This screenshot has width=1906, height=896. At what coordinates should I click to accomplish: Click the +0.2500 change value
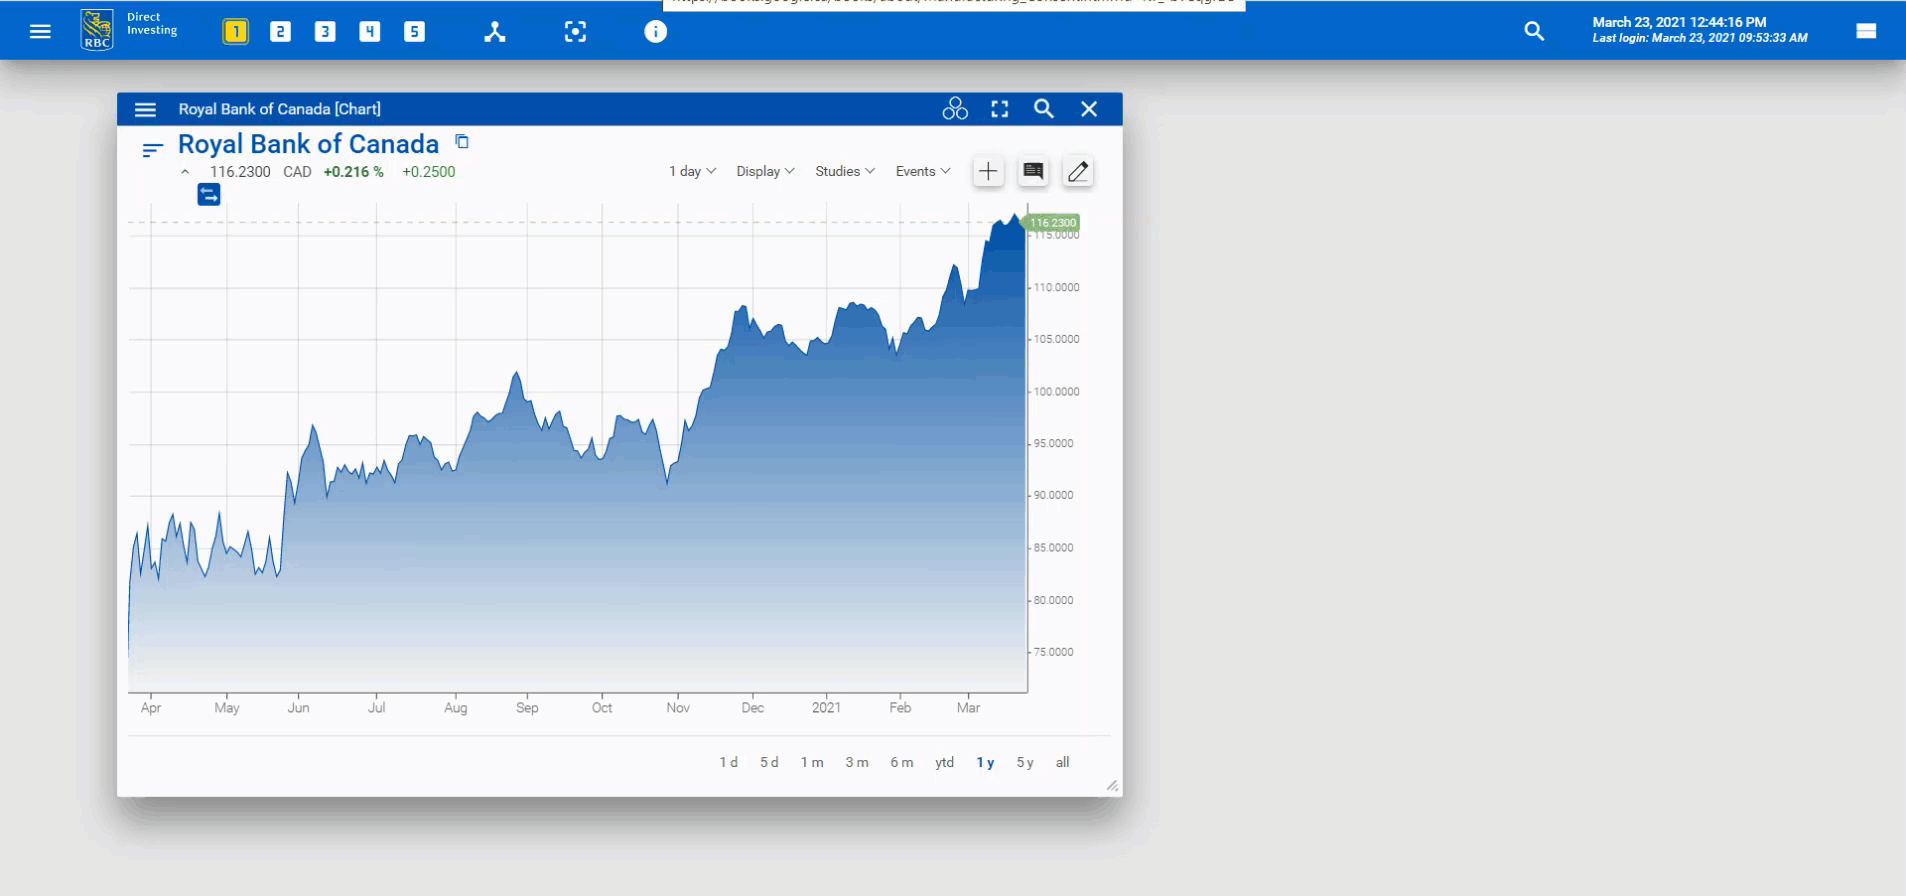[x=429, y=172]
